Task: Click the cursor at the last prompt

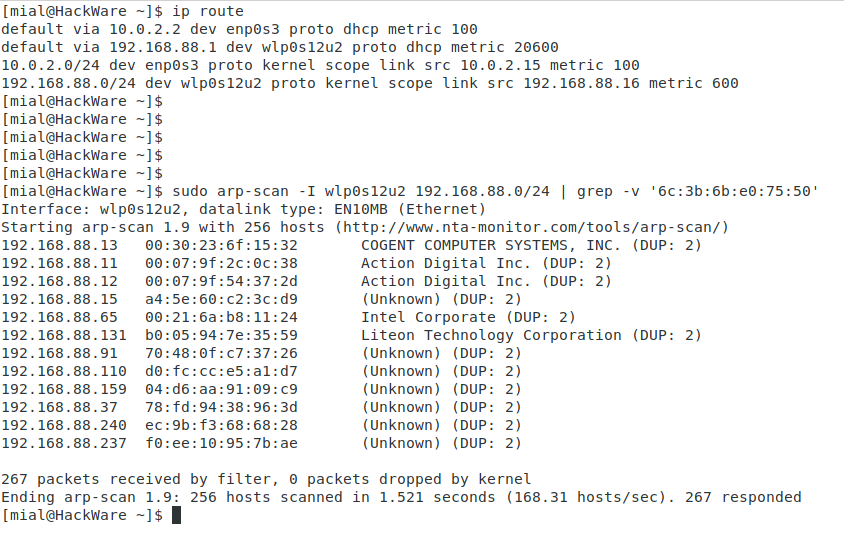Action: [x=177, y=515]
